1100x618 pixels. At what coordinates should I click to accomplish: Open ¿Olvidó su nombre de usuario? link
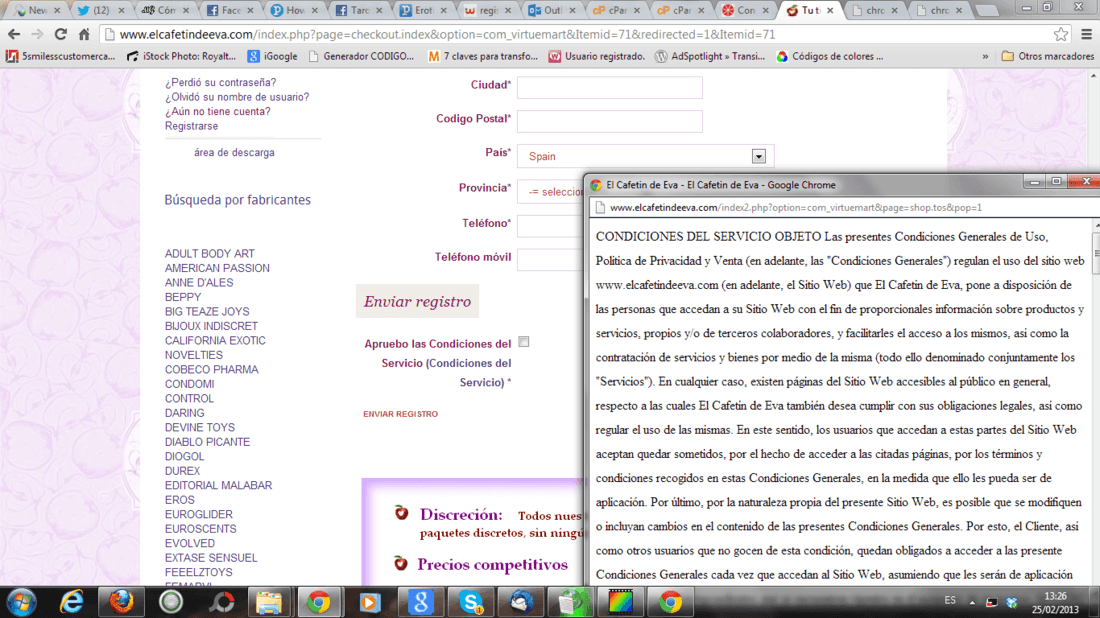click(237, 97)
